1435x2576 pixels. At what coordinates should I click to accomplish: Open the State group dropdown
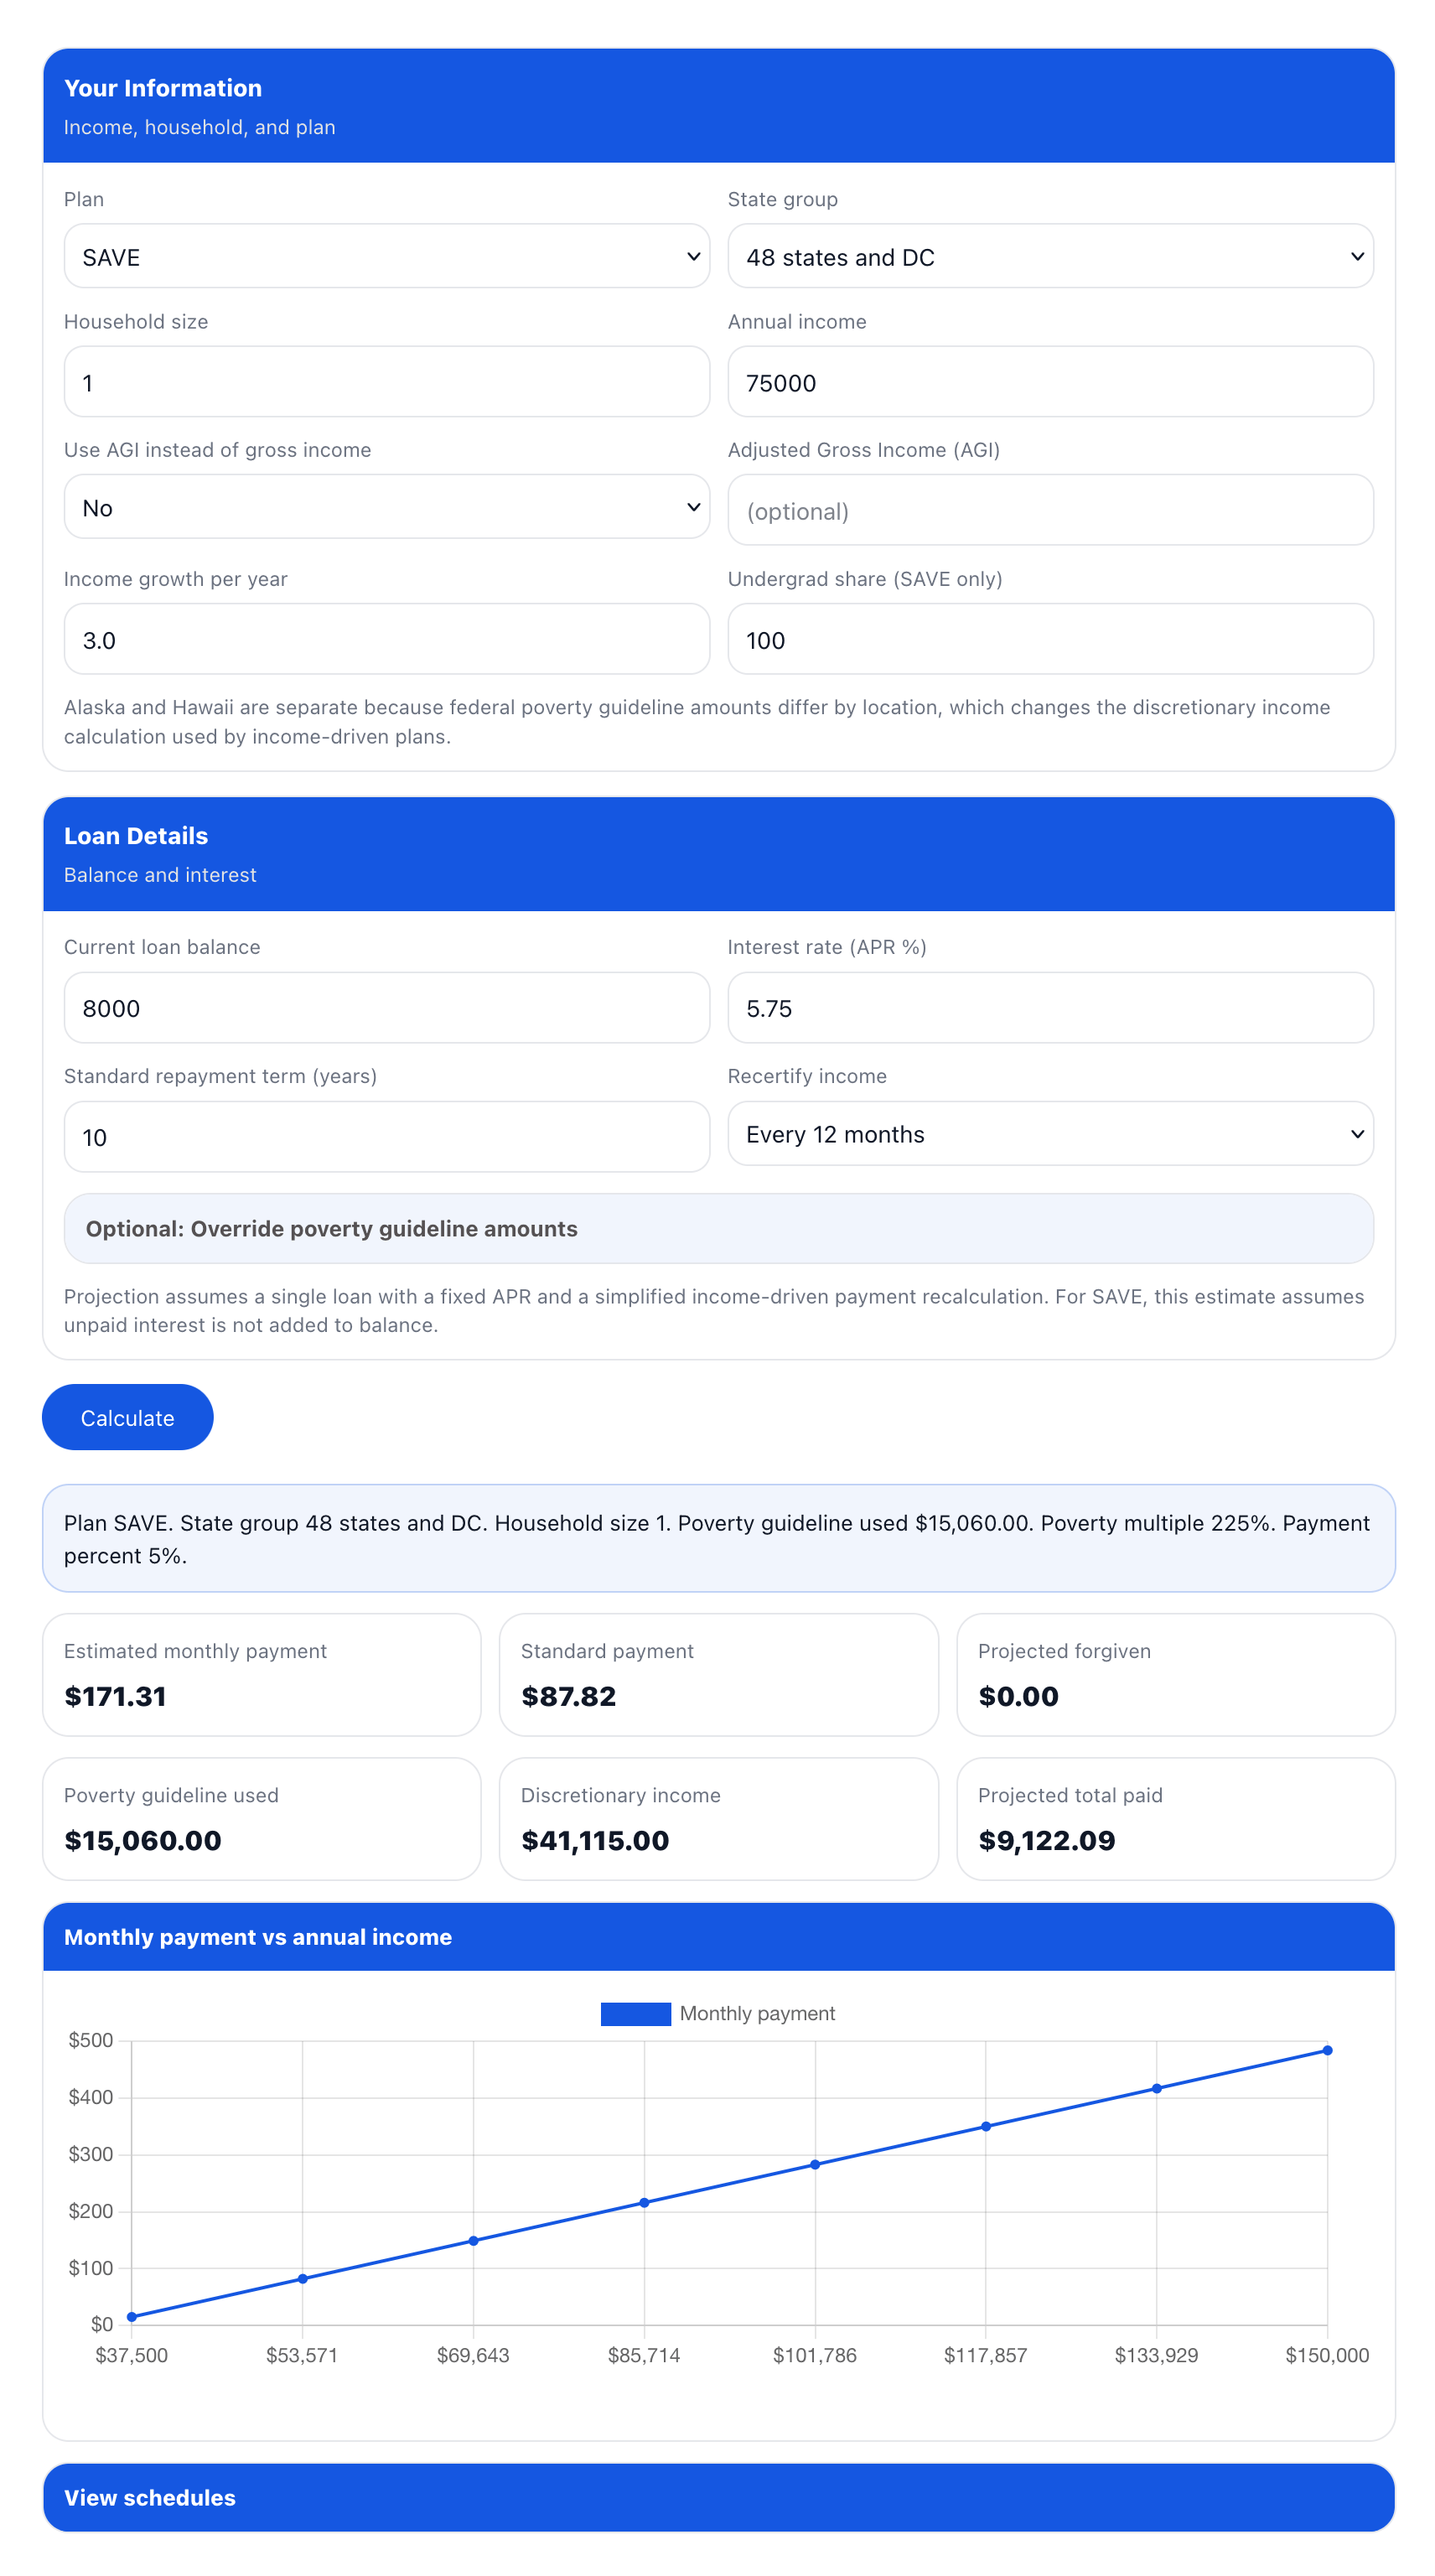(1049, 256)
